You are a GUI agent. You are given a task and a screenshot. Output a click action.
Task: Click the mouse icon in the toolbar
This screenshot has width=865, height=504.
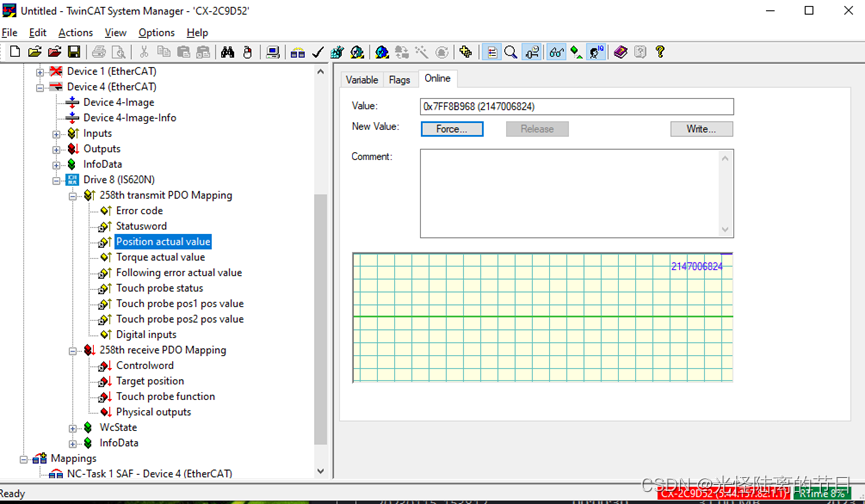click(248, 52)
